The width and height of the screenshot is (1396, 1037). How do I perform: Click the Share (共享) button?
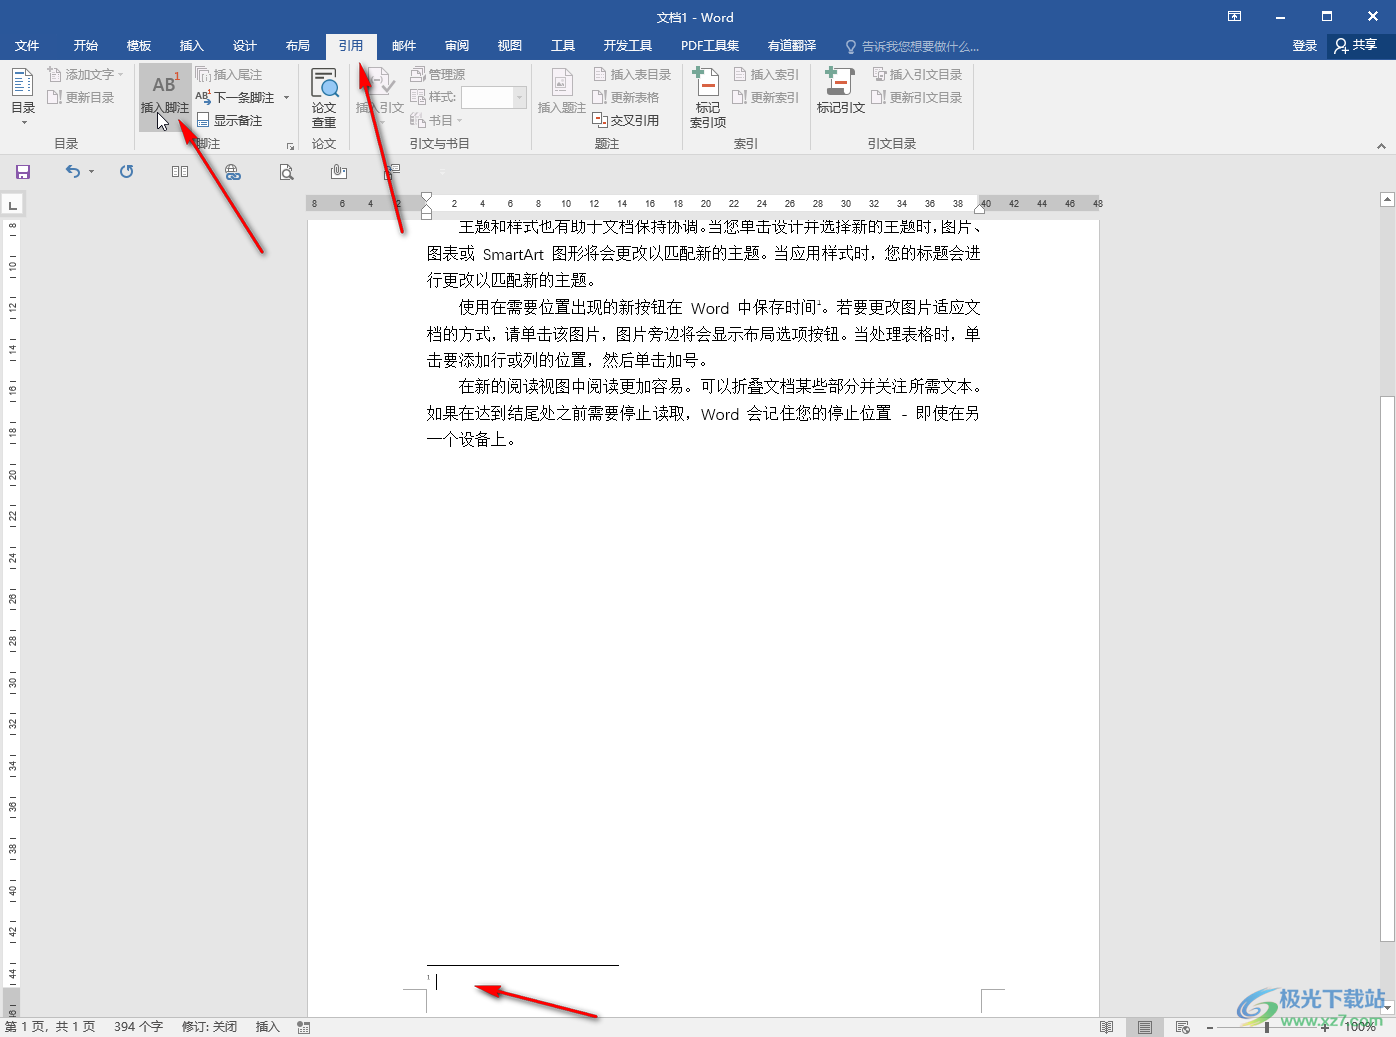coord(1356,46)
